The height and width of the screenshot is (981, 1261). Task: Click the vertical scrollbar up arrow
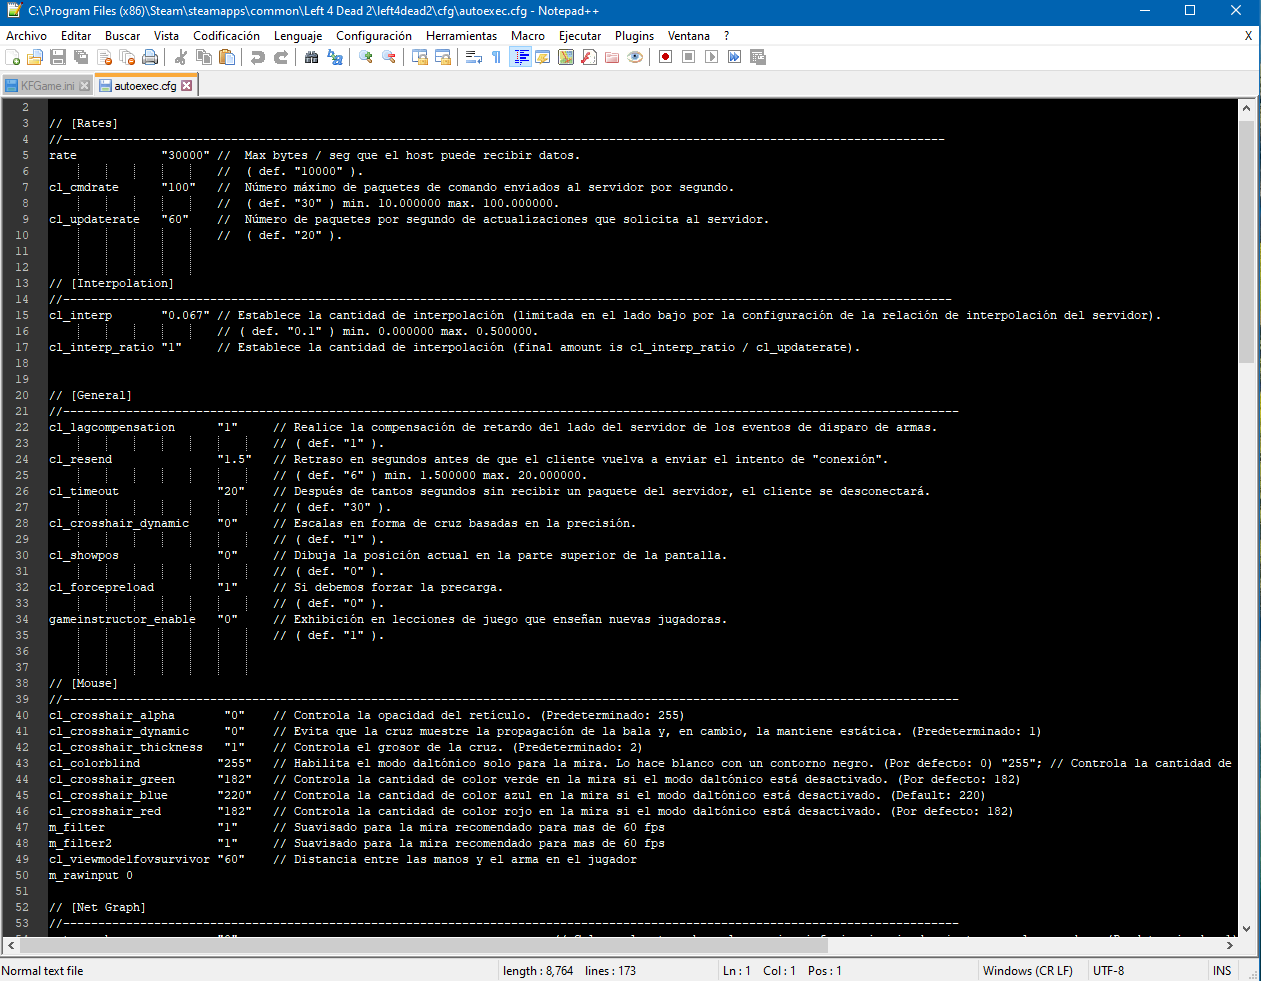tap(1247, 107)
